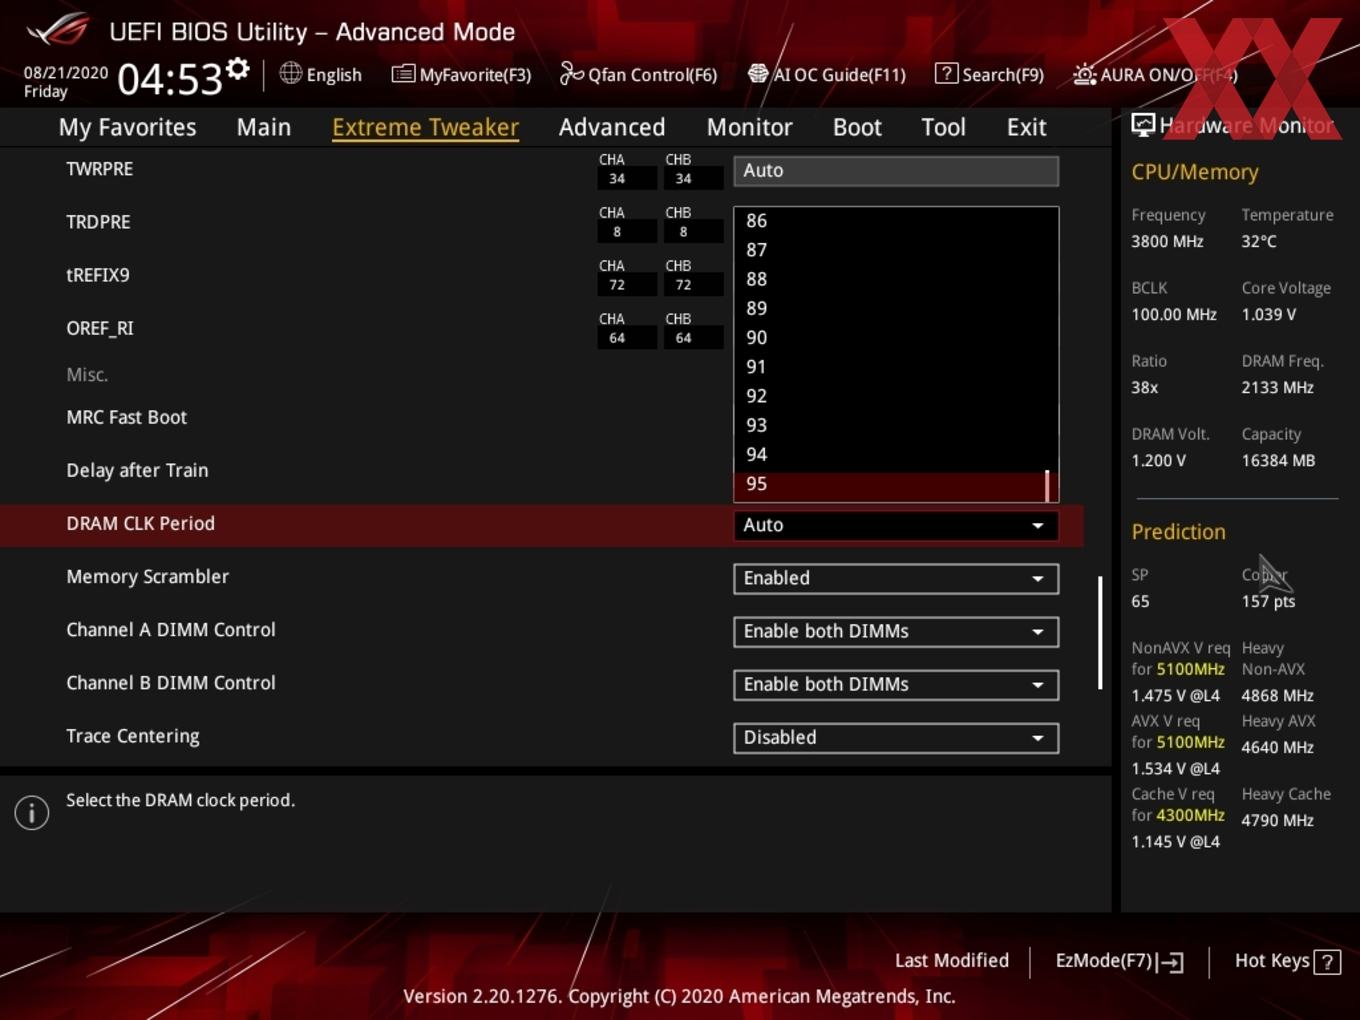Select the TWRPRE setting row
Image resolution: width=1360 pixels, height=1020 pixels.
tap(541, 170)
